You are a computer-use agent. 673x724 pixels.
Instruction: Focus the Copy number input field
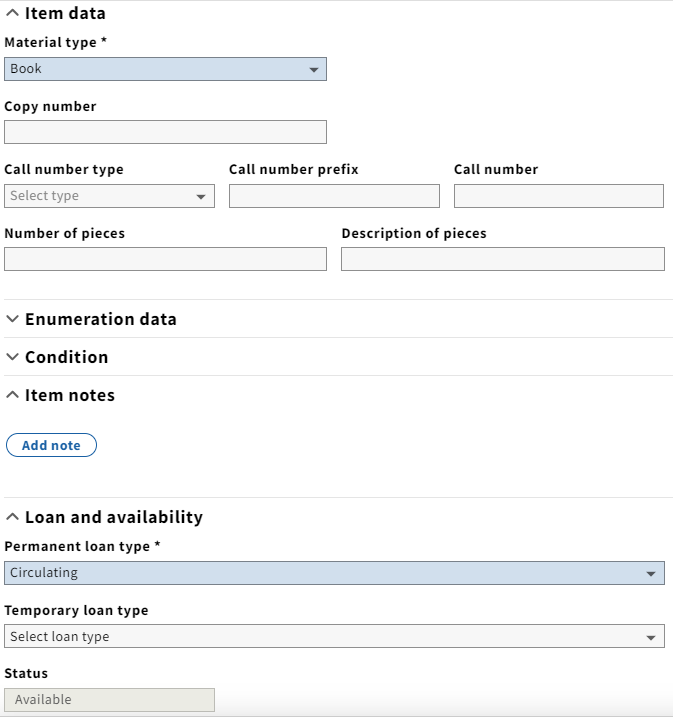coord(165,132)
